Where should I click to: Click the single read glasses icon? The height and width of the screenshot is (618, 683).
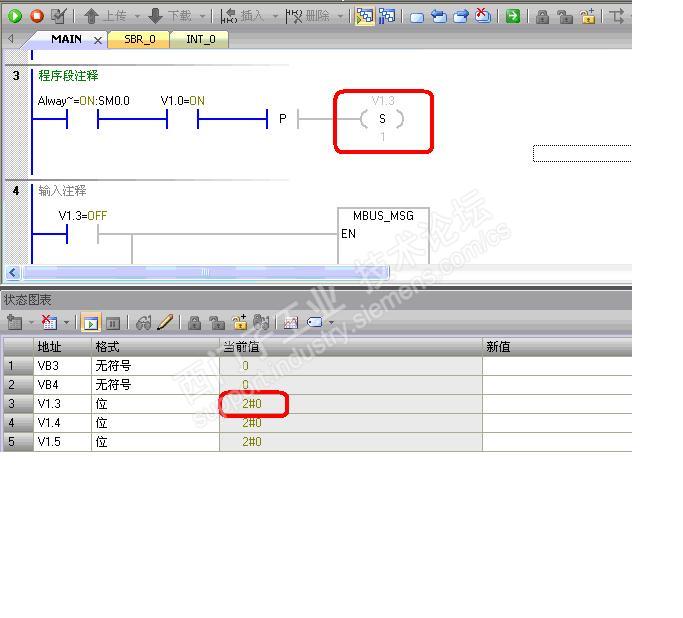click(143, 323)
